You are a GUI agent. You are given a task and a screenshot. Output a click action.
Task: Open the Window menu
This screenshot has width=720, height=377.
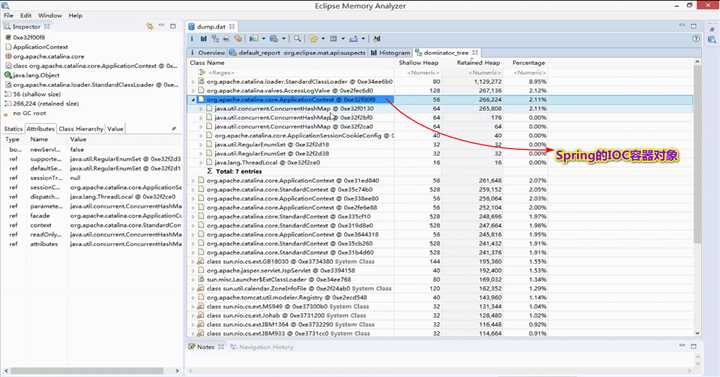click(50, 16)
